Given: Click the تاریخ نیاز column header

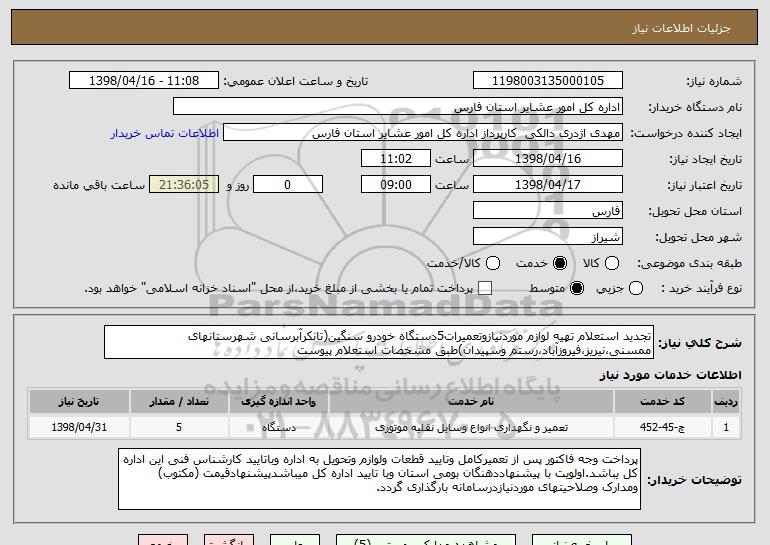Looking at the screenshot, I should pos(79,402).
